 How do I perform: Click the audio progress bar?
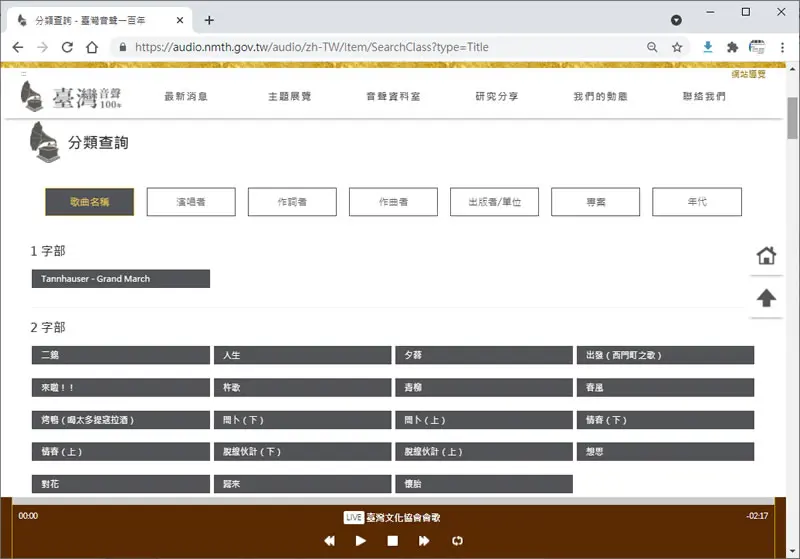(x=393, y=501)
